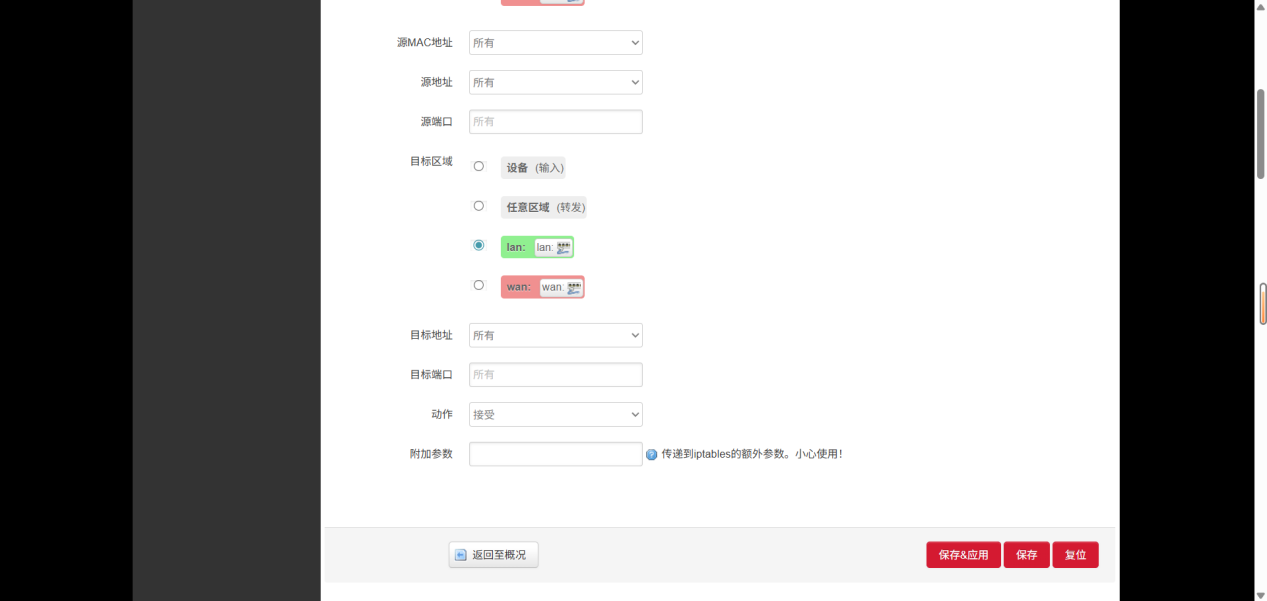
Task: Click the 保存 button
Action: 1026,554
